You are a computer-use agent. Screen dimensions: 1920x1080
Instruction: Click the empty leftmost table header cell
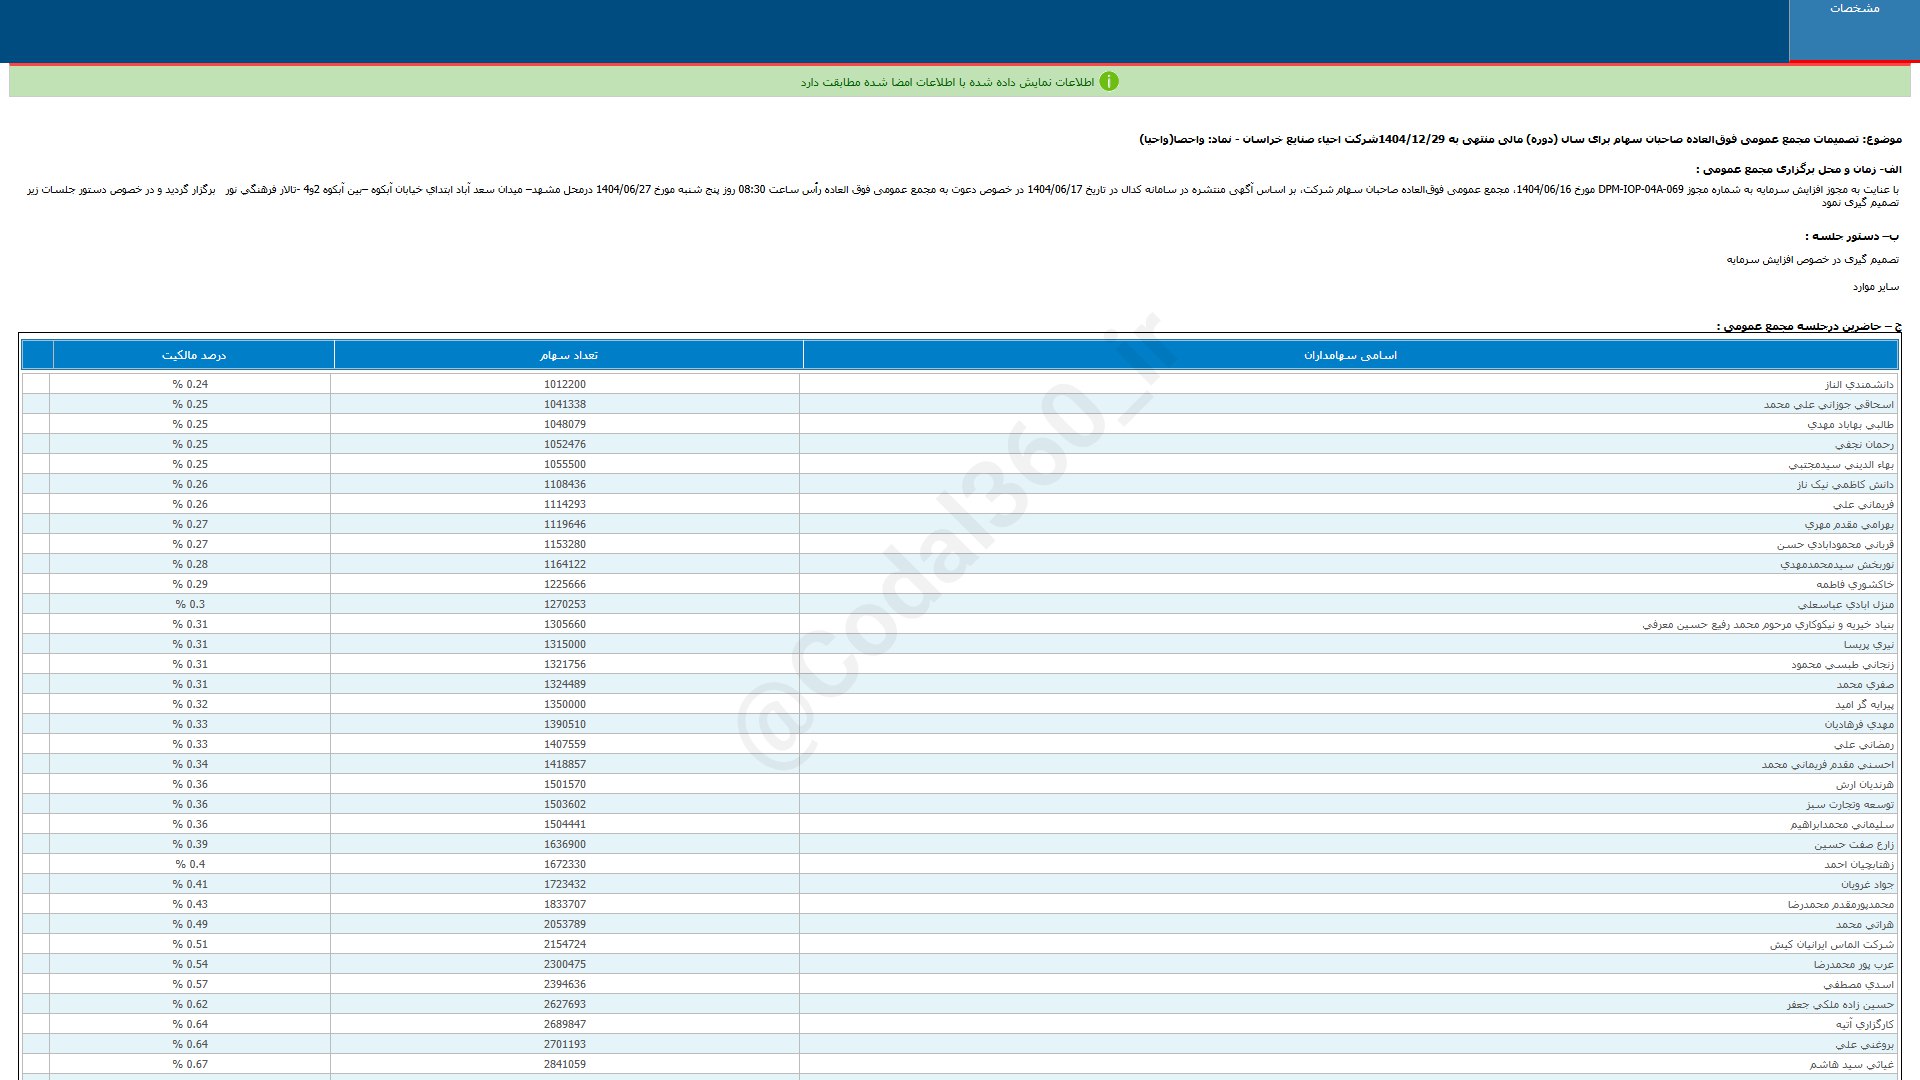tap(37, 355)
